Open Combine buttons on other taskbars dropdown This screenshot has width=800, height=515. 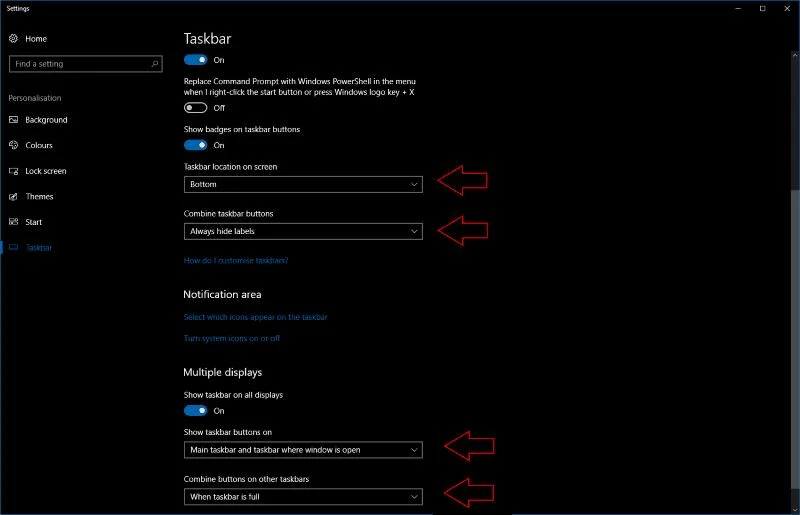tap(303, 497)
